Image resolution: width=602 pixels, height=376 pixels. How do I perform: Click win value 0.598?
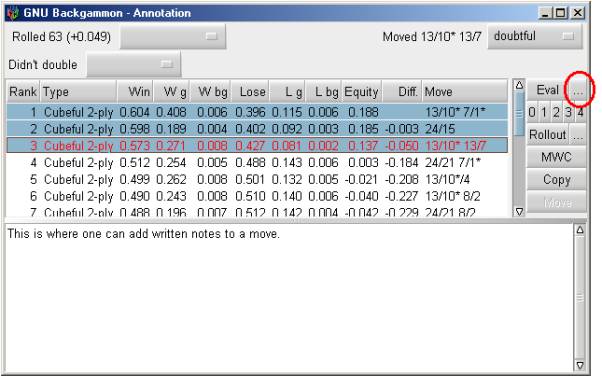click(134, 129)
